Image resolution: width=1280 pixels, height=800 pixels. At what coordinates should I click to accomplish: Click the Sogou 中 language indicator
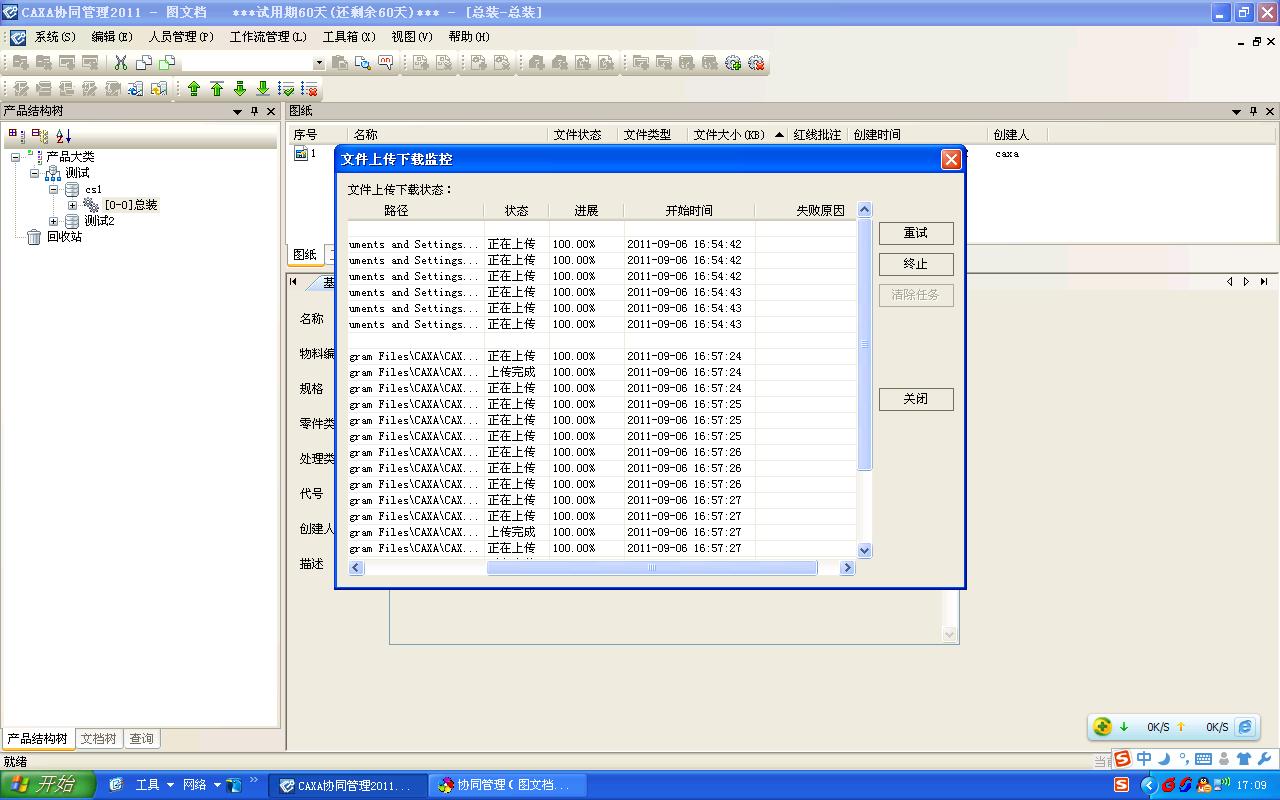pyautogui.click(x=1144, y=760)
